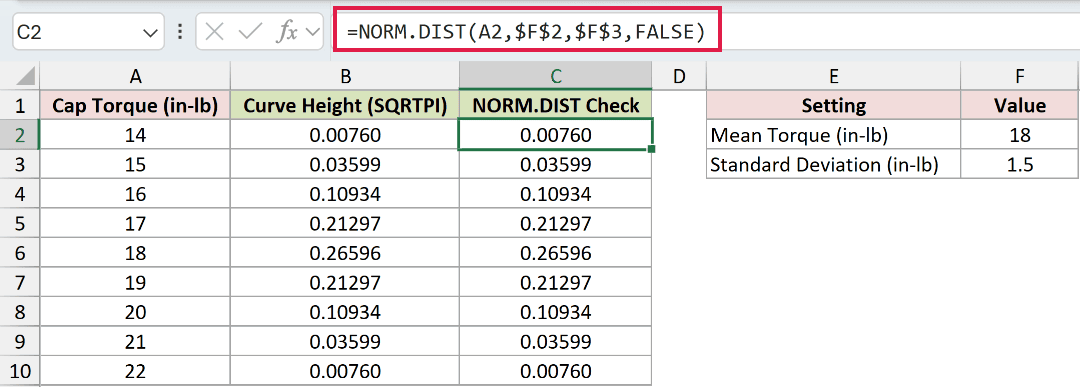1080x387 pixels.
Task: Click the cell with value 18 in column F
Action: 1020,135
